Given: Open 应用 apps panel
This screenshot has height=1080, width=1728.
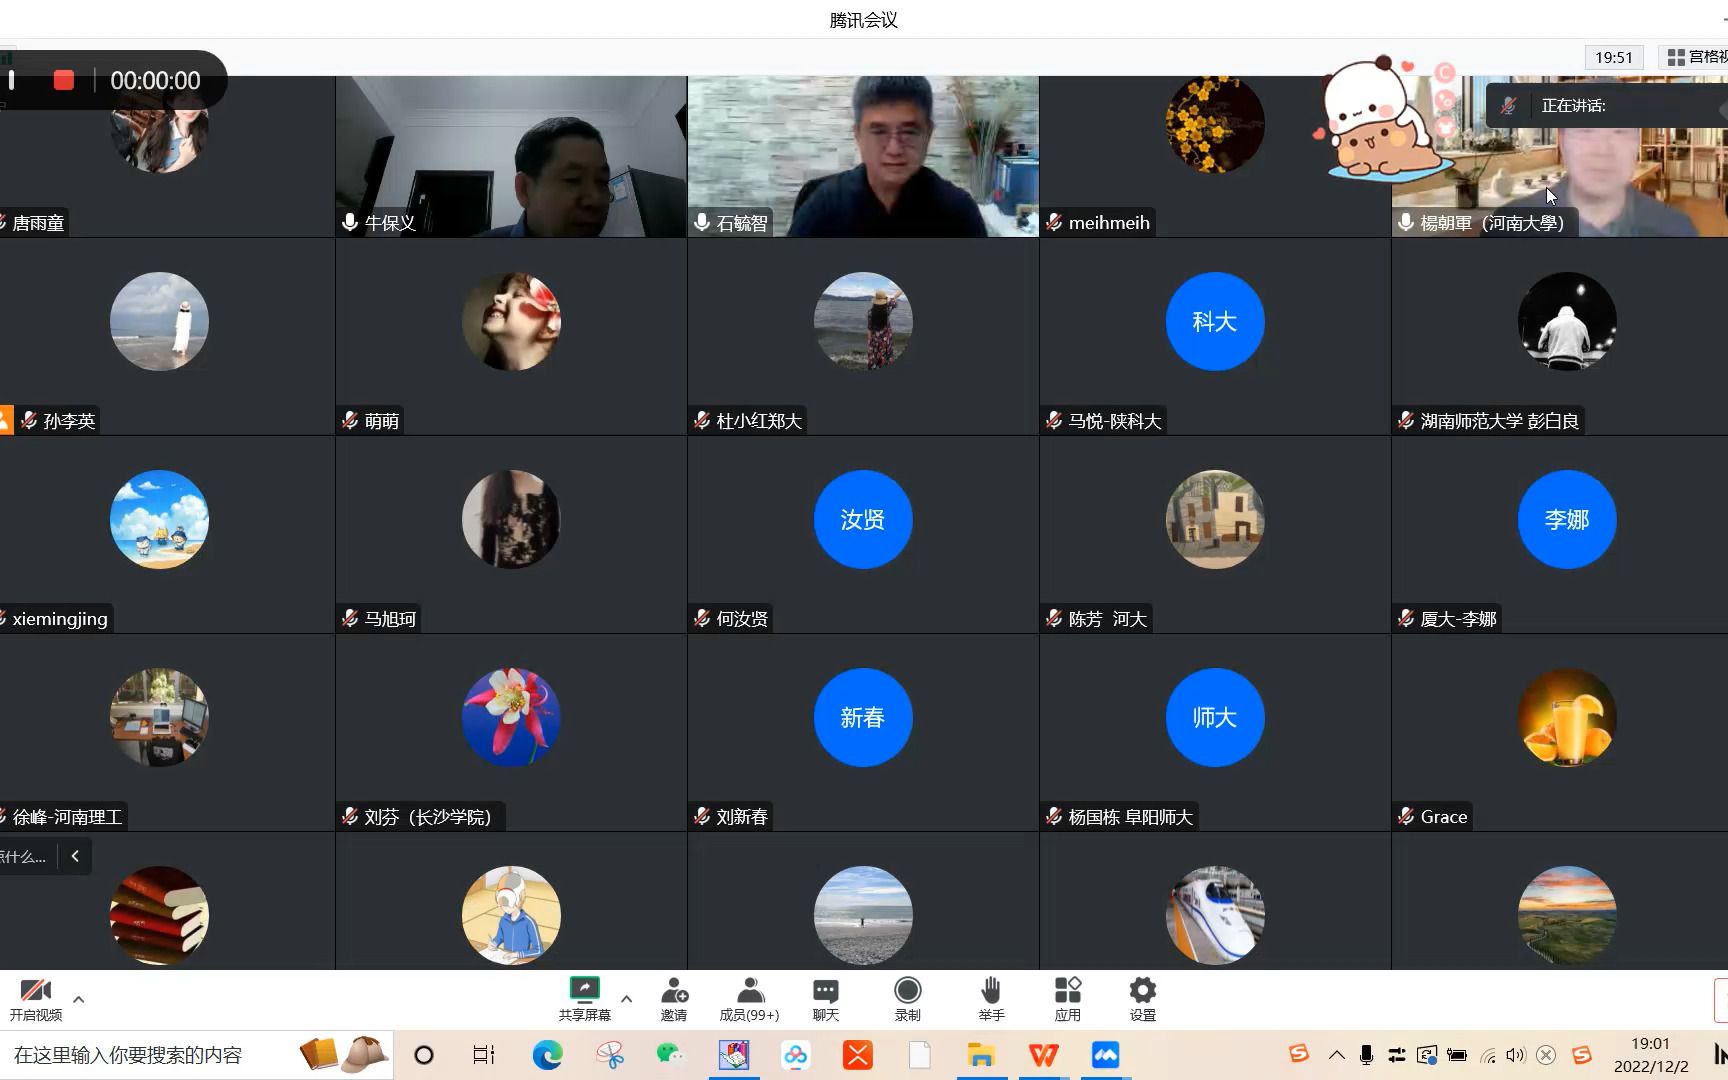Looking at the screenshot, I should tap(1068, 999).
